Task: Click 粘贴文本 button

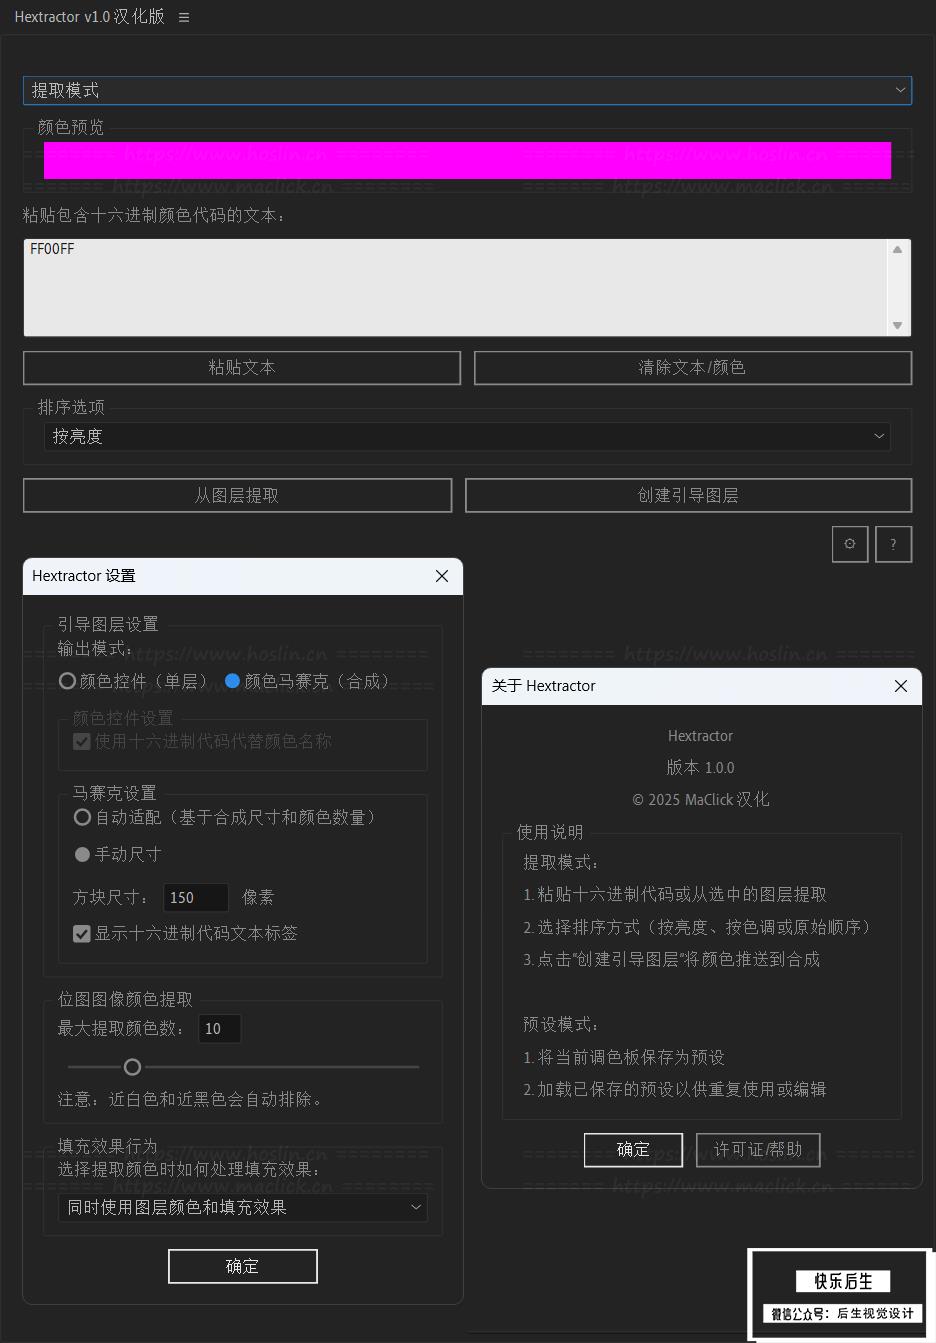Action: 242,367
